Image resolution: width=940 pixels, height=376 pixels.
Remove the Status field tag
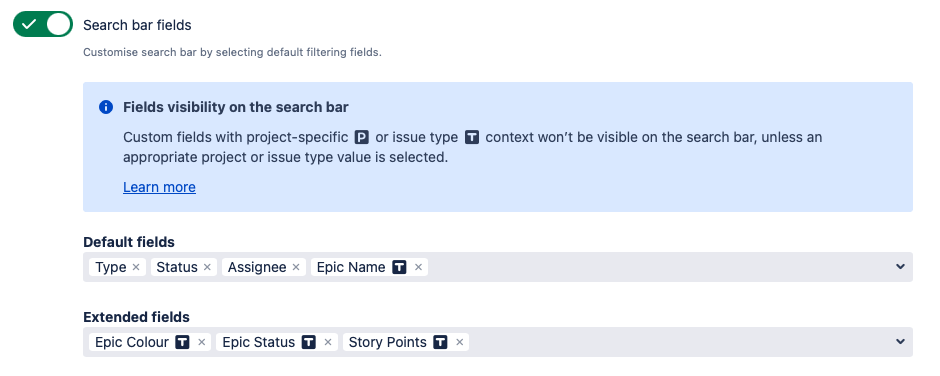coord(207,267)
